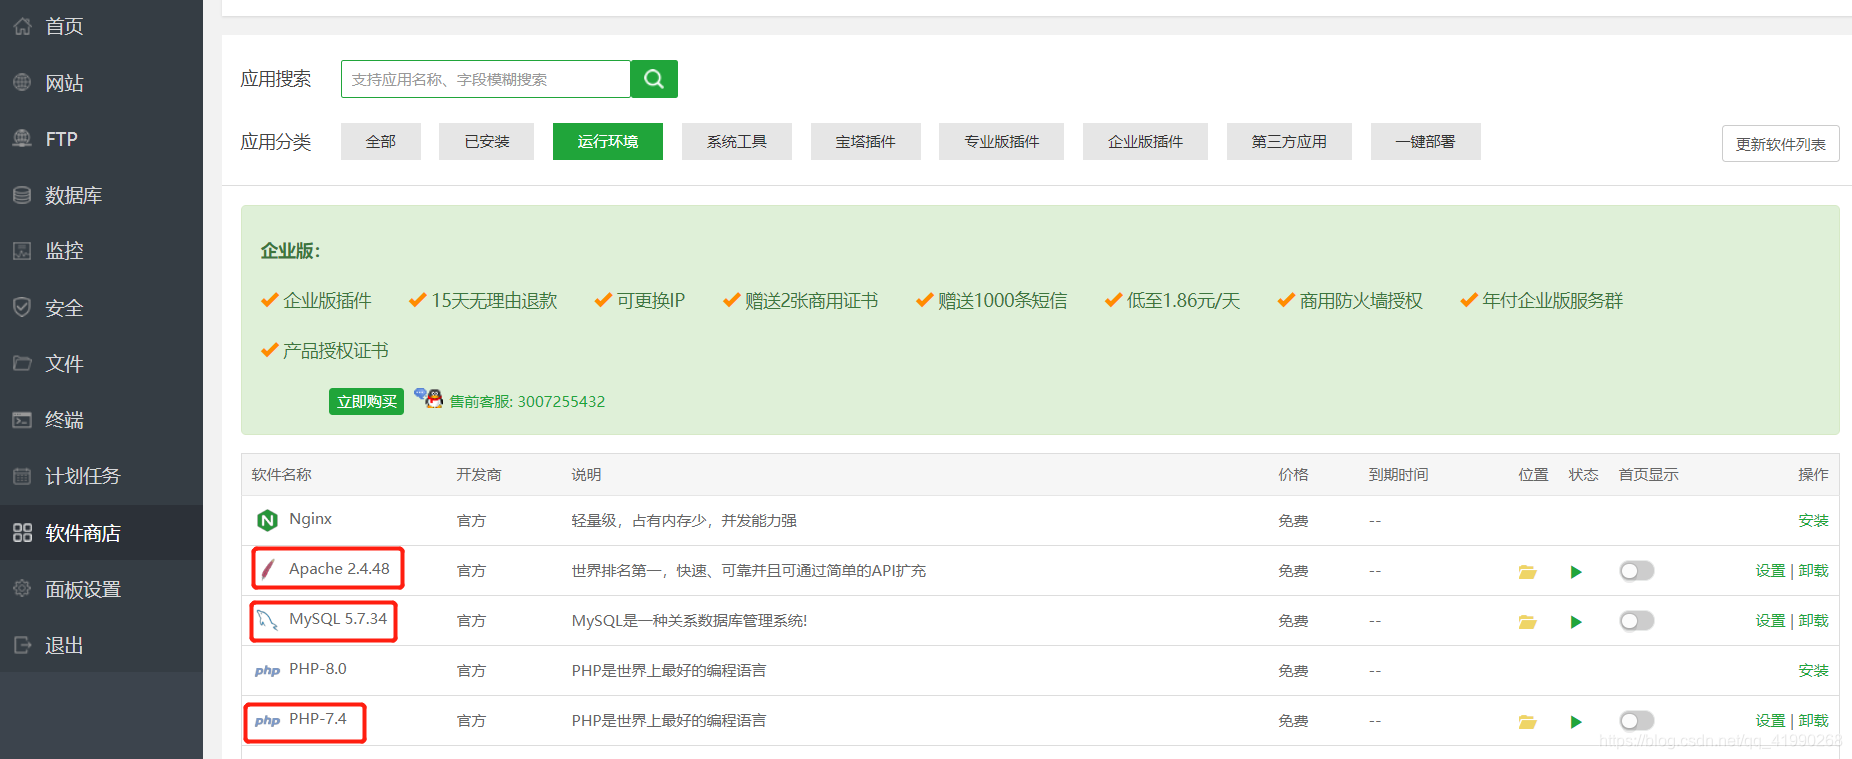Image resolution: width=1852 pixels, height=759 pixels.
Task: Focus the 应用搜索 search input
Action: click(x=486, y=79)
